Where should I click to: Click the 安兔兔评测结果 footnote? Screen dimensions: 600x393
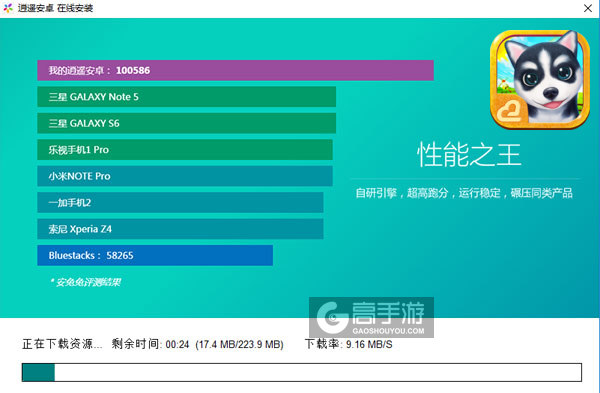[85, 282]
